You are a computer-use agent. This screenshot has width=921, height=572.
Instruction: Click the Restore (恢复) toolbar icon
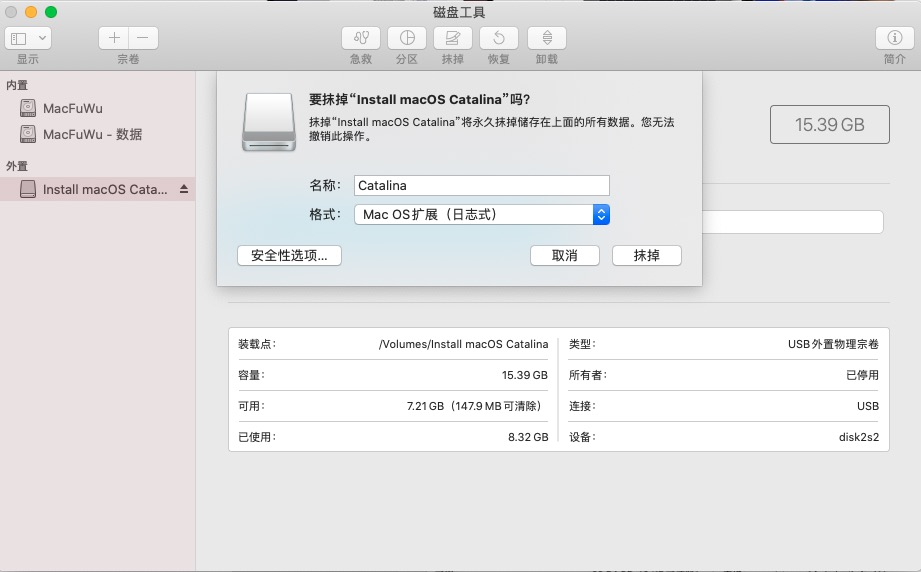(x=499, y=38)
